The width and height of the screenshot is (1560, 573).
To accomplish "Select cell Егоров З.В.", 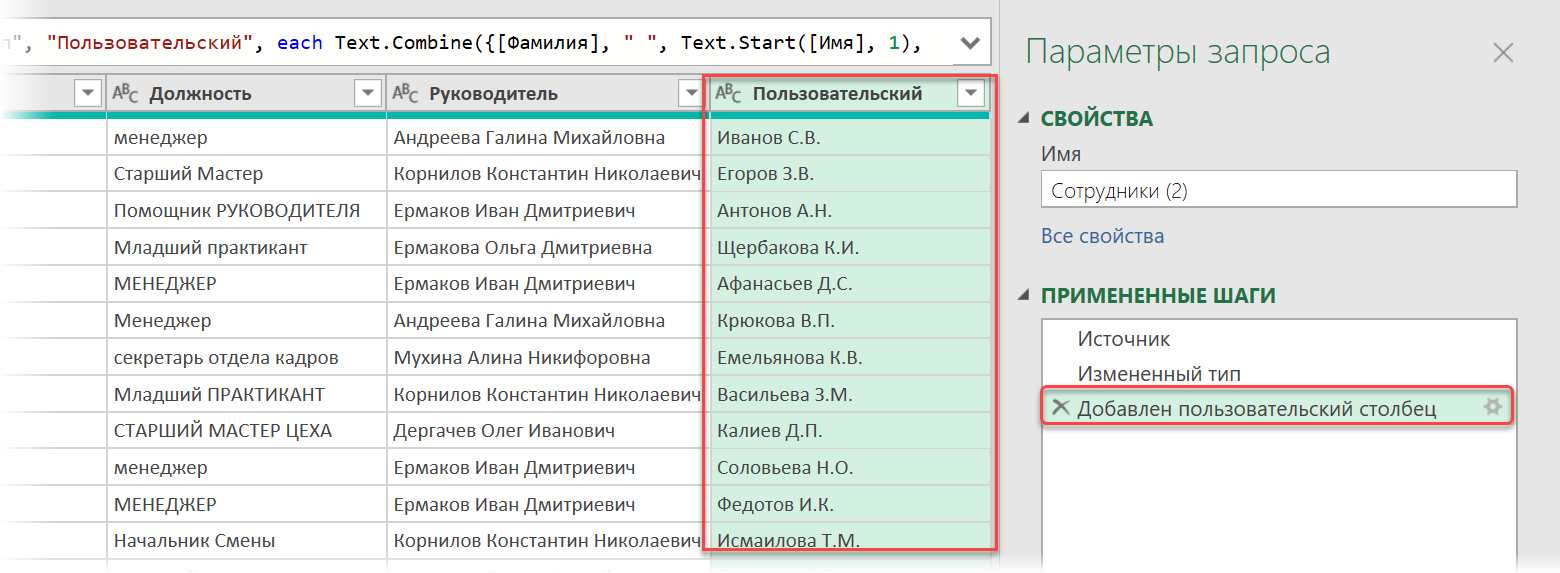I will [x=850, y=173].
